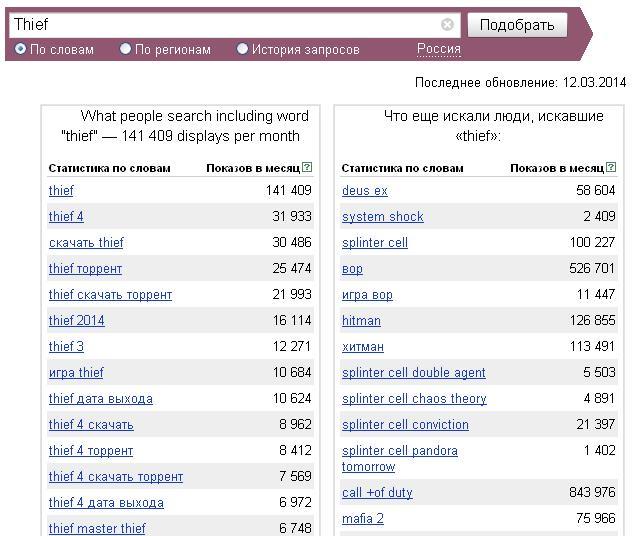The width and height of the screenshot is (641, 536).
Task: Open the thief дата выхода link
Action: tap(101, 399)
